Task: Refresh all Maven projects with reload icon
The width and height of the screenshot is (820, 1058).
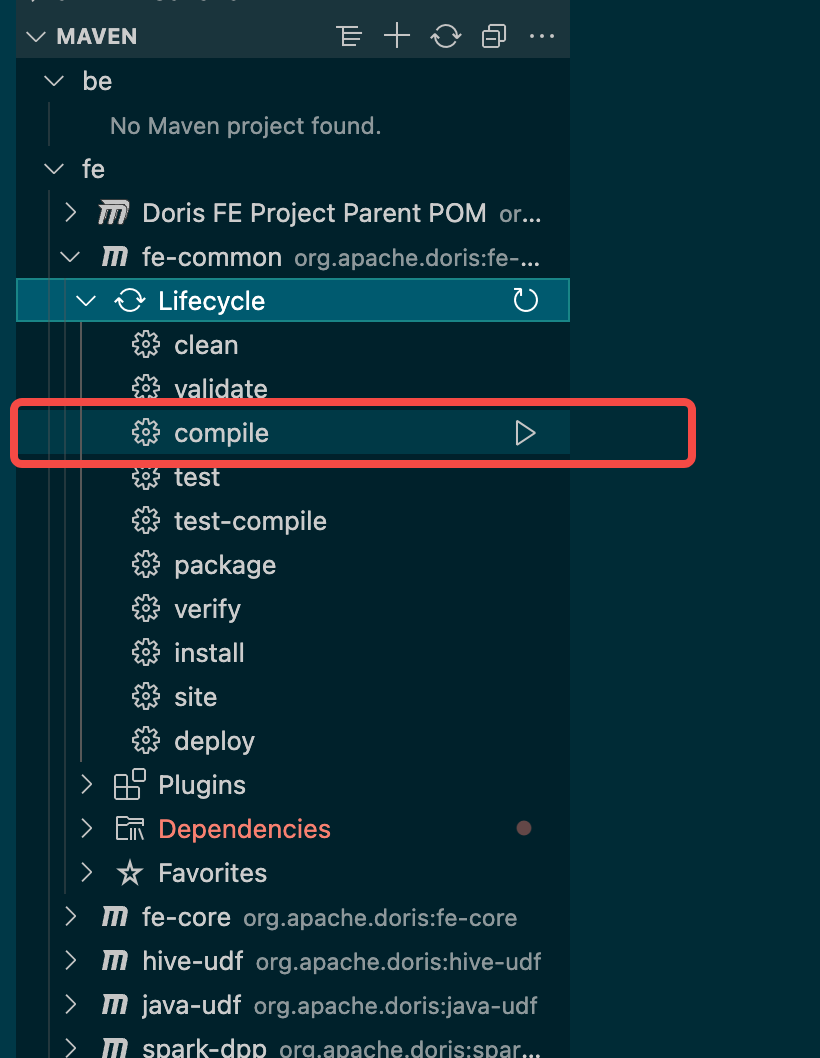Action: 445,36
